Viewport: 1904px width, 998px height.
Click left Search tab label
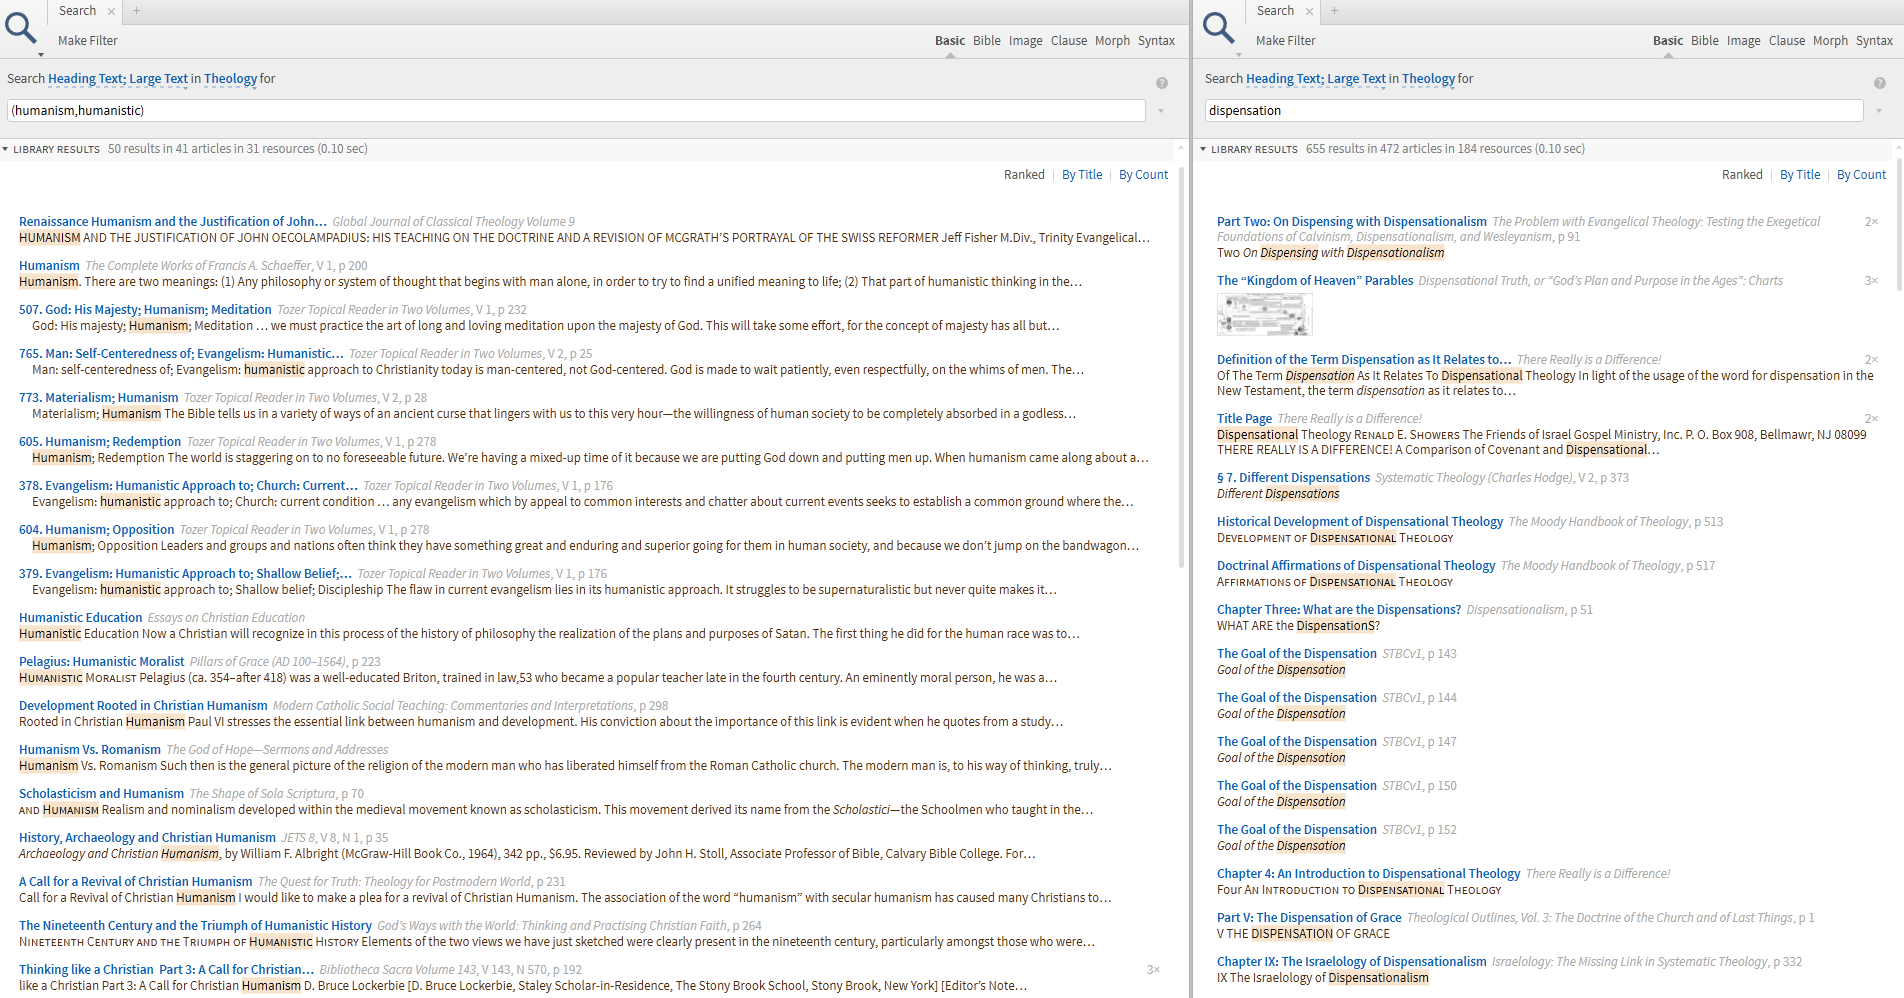(x=77, y=11)
